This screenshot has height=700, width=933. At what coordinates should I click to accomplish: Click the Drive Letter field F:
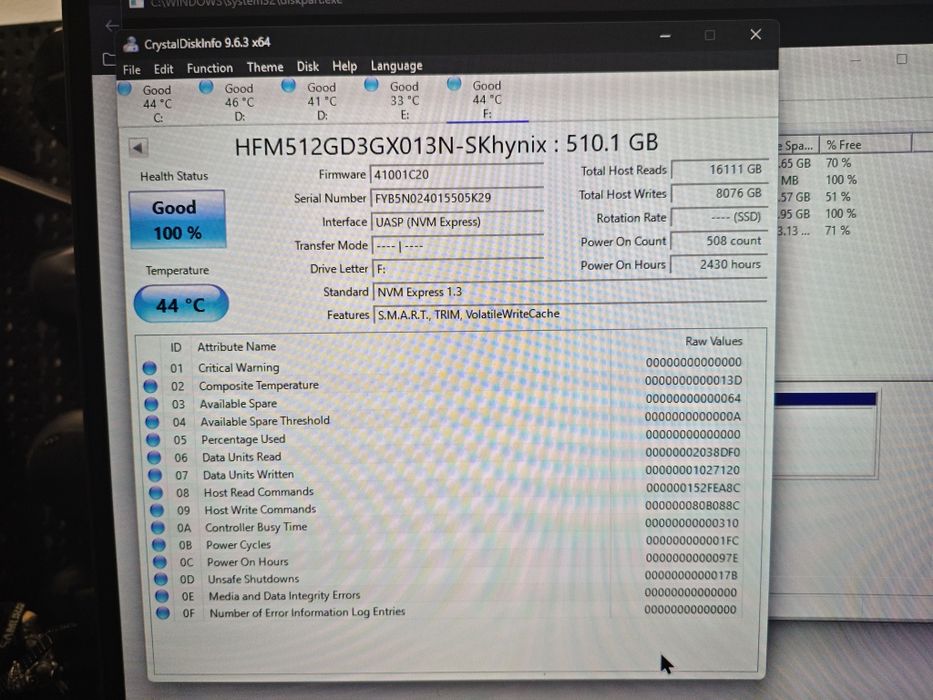pyautogui.click(x=458, y=268)
